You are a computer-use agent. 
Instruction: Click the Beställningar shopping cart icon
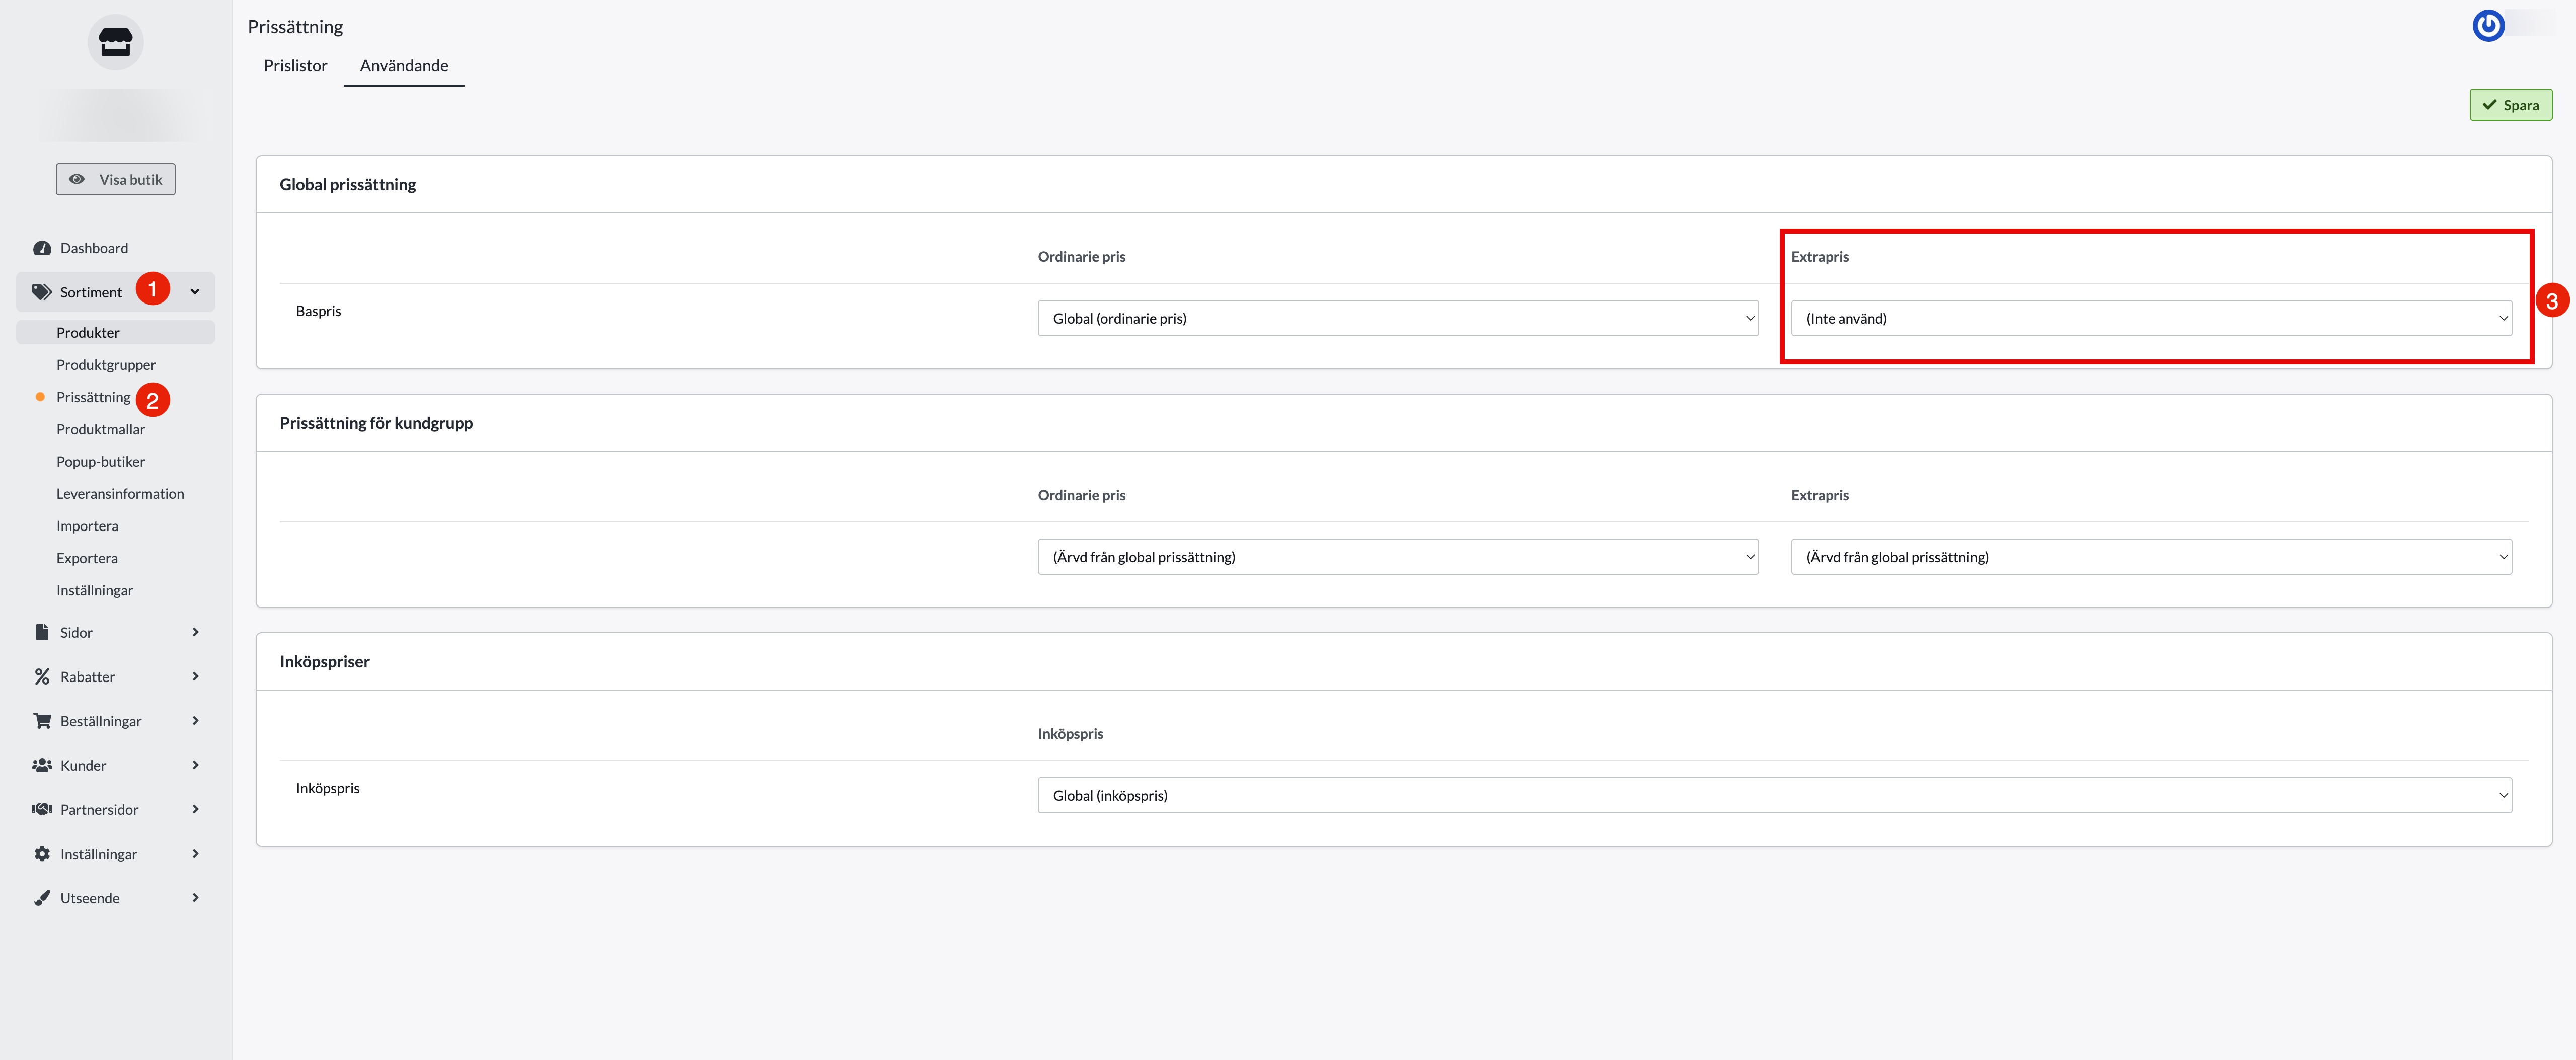42,721
